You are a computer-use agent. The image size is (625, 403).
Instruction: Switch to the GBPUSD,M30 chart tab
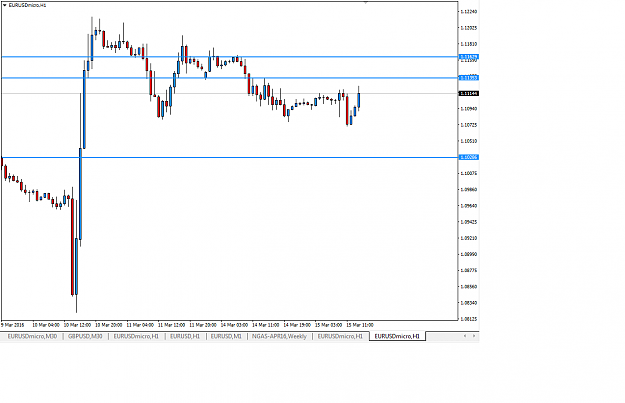[85, 336]
